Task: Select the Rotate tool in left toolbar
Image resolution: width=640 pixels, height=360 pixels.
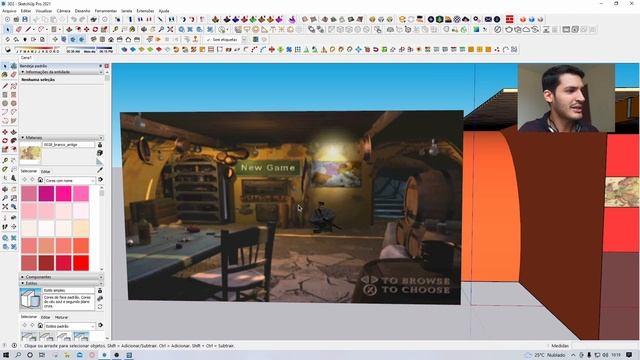Action: (x=4, y=141)
